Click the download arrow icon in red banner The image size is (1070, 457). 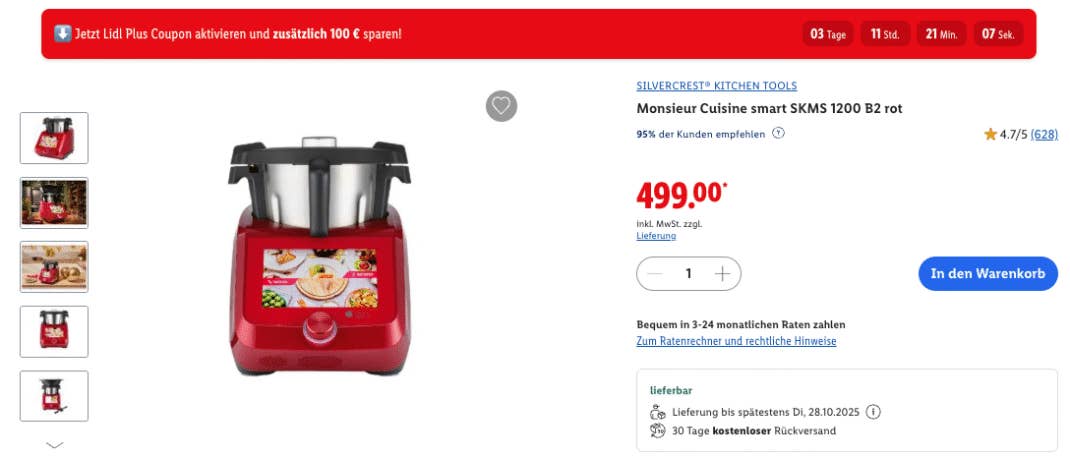click(x=63, y=33)
